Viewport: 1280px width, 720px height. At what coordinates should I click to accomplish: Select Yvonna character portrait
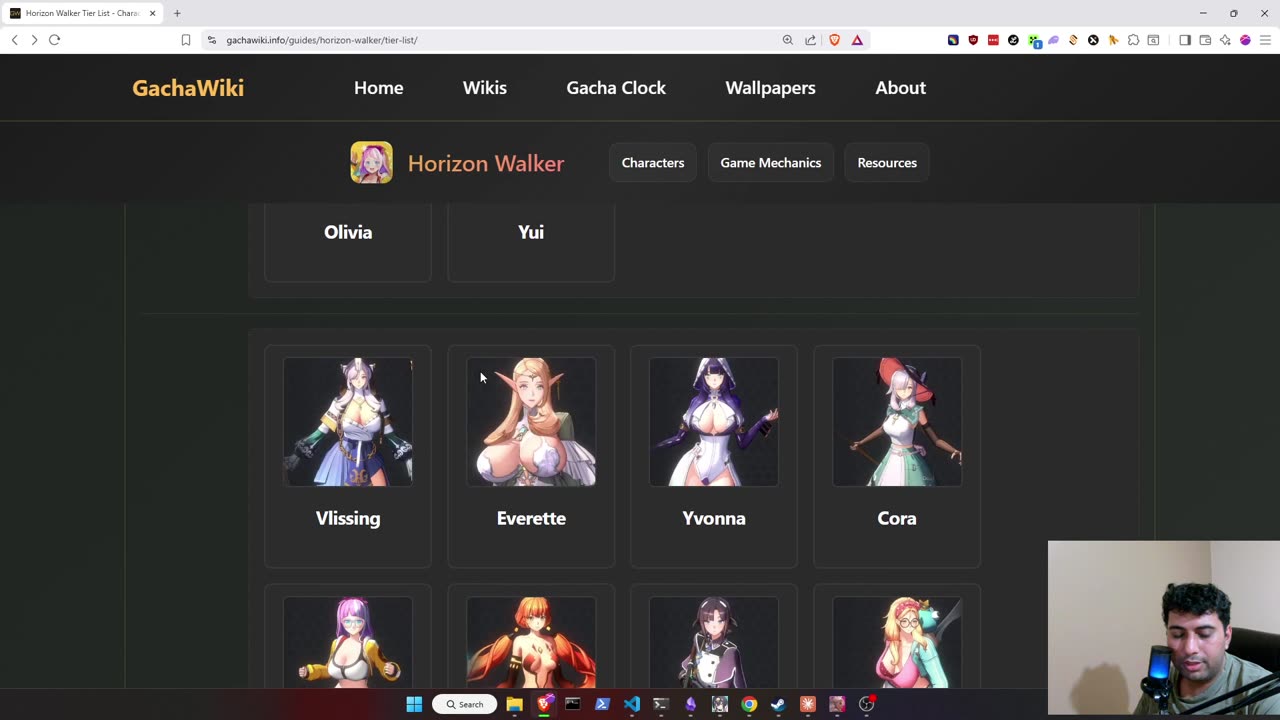[714, 422]
